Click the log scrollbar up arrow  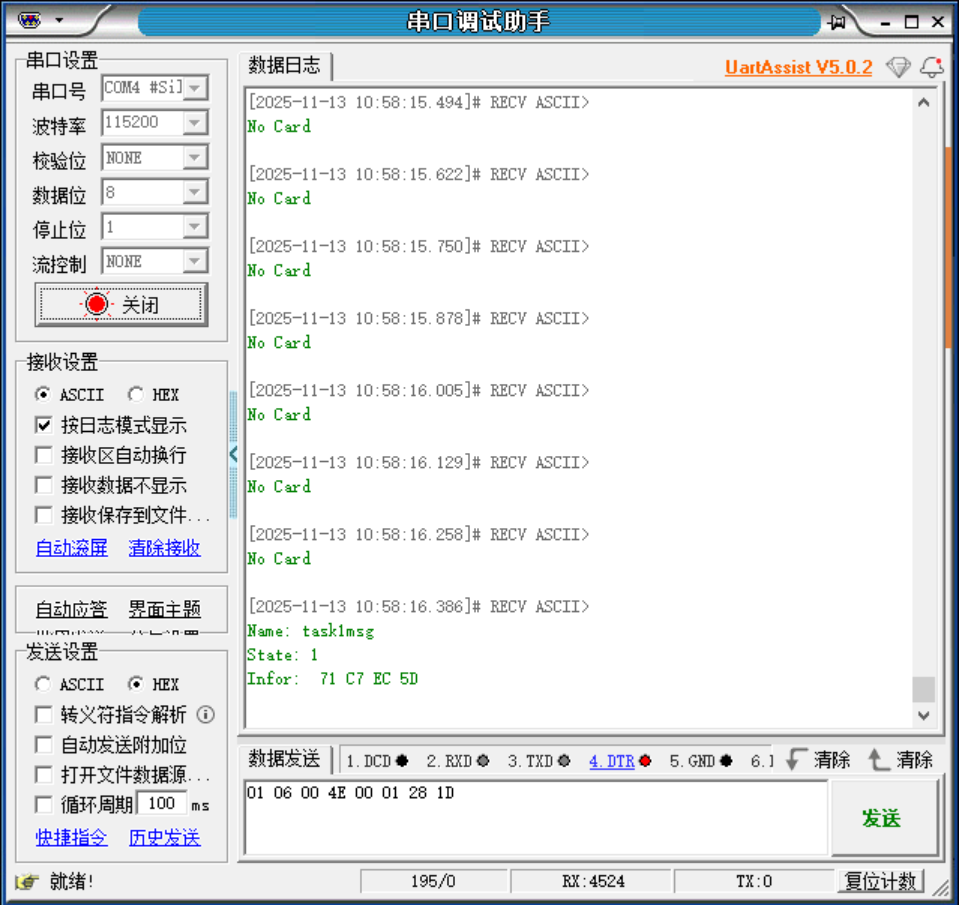pyautogui.click(x=924, y=102)
